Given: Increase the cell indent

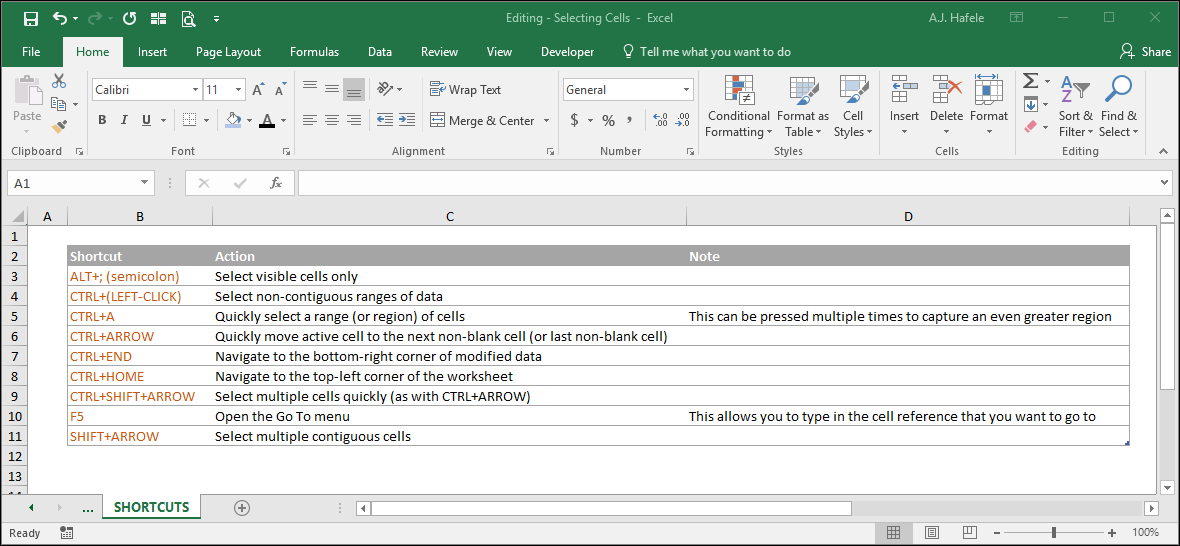Looking at the screenshot, I should point(406,120).
